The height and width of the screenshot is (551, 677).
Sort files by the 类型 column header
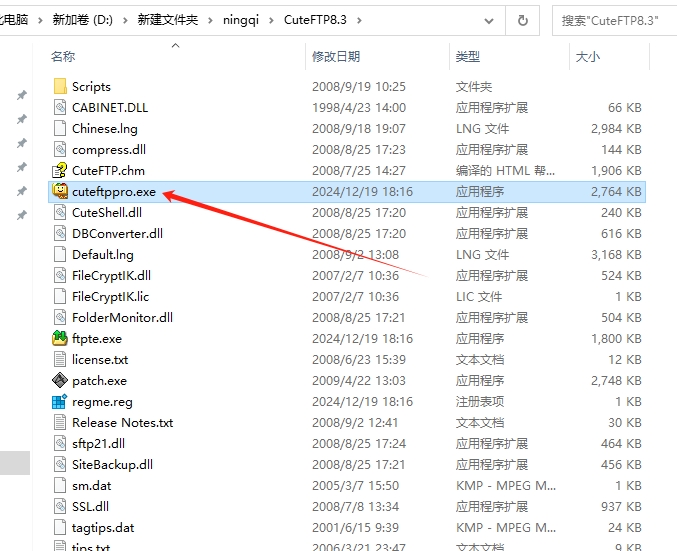(468, 57)
